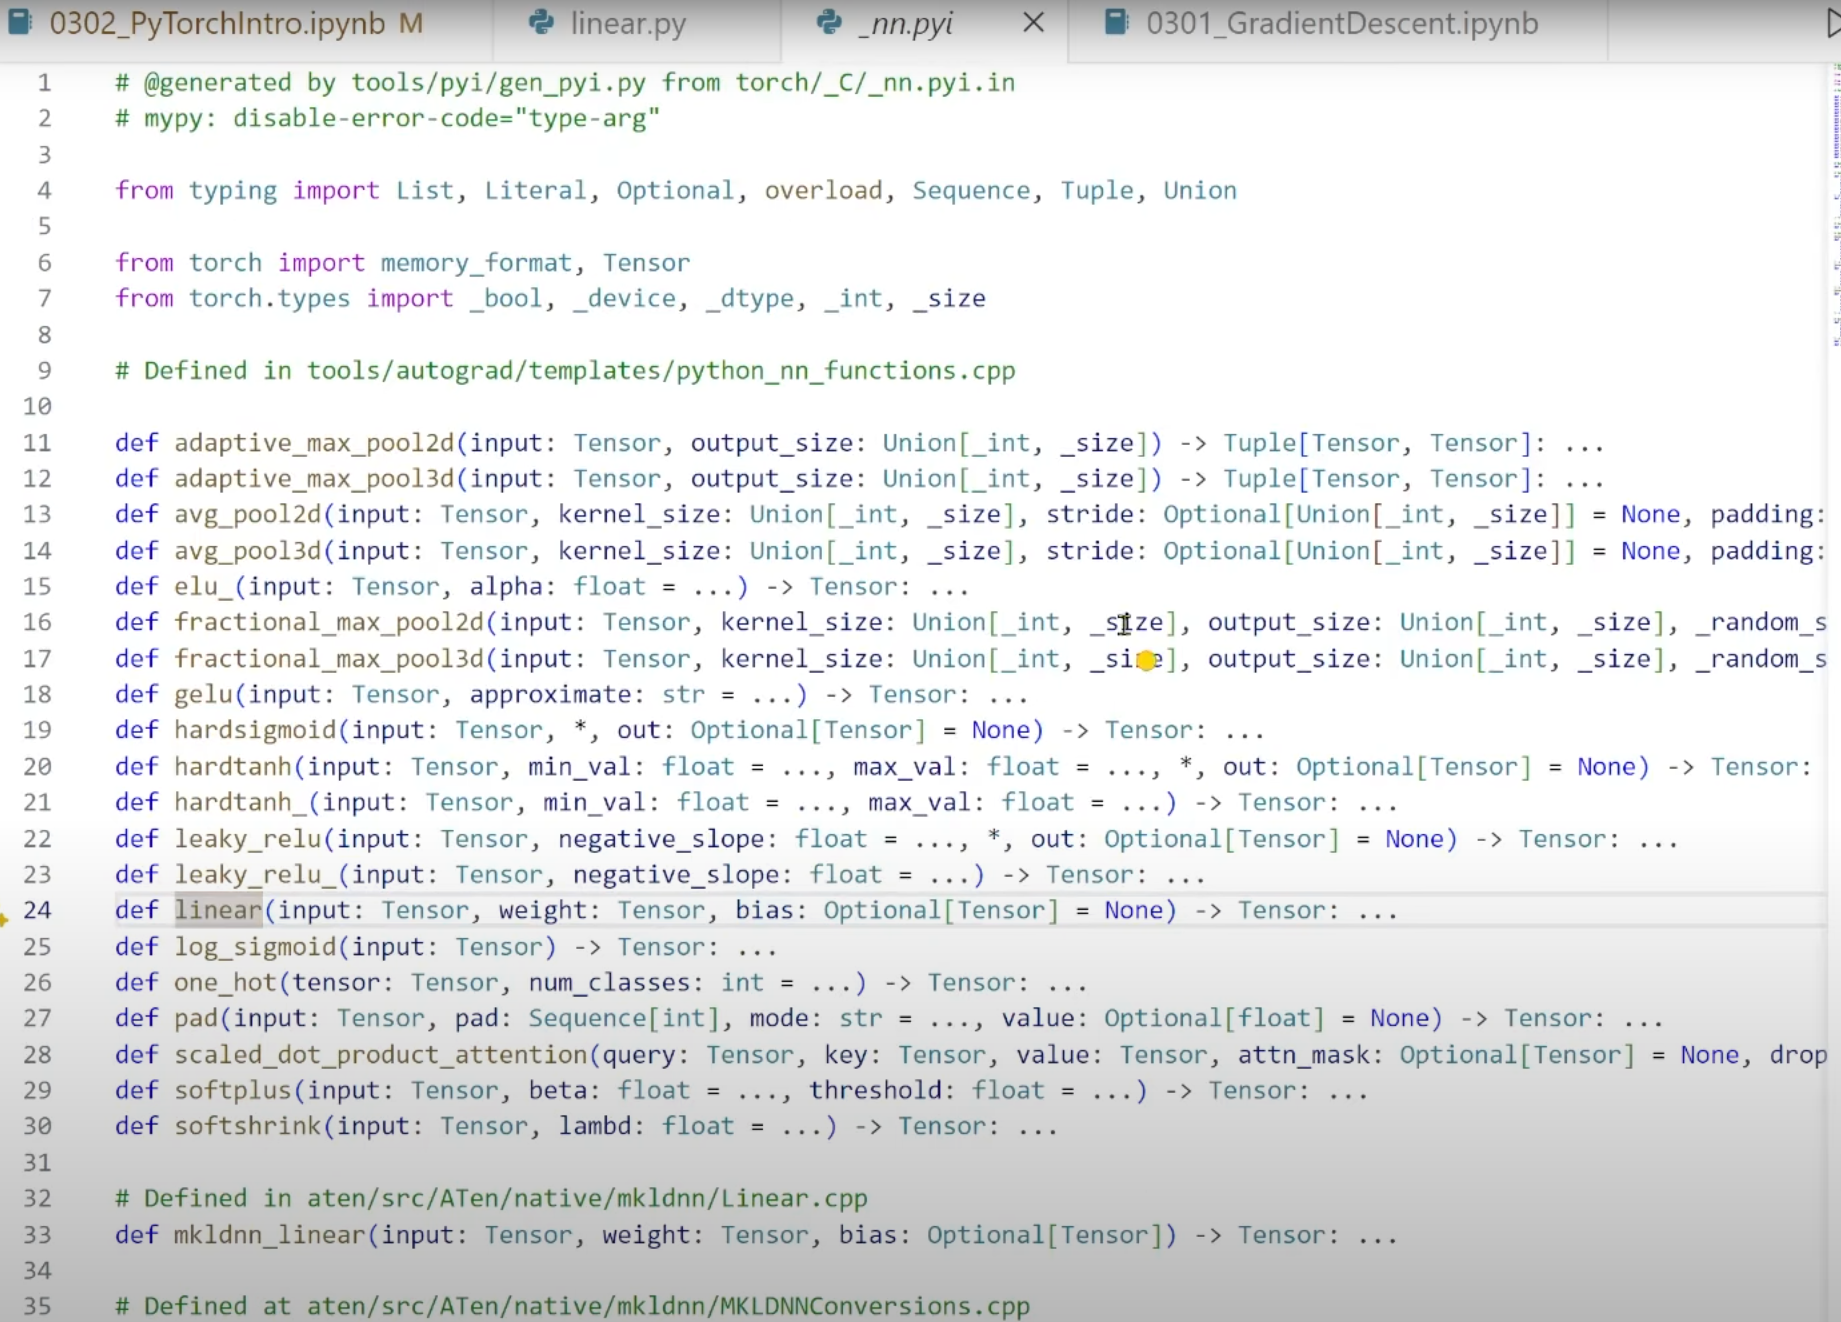
Task: Open the 0301_GradientDescent.ipynb tab
Action: [x=1341, y=24]
